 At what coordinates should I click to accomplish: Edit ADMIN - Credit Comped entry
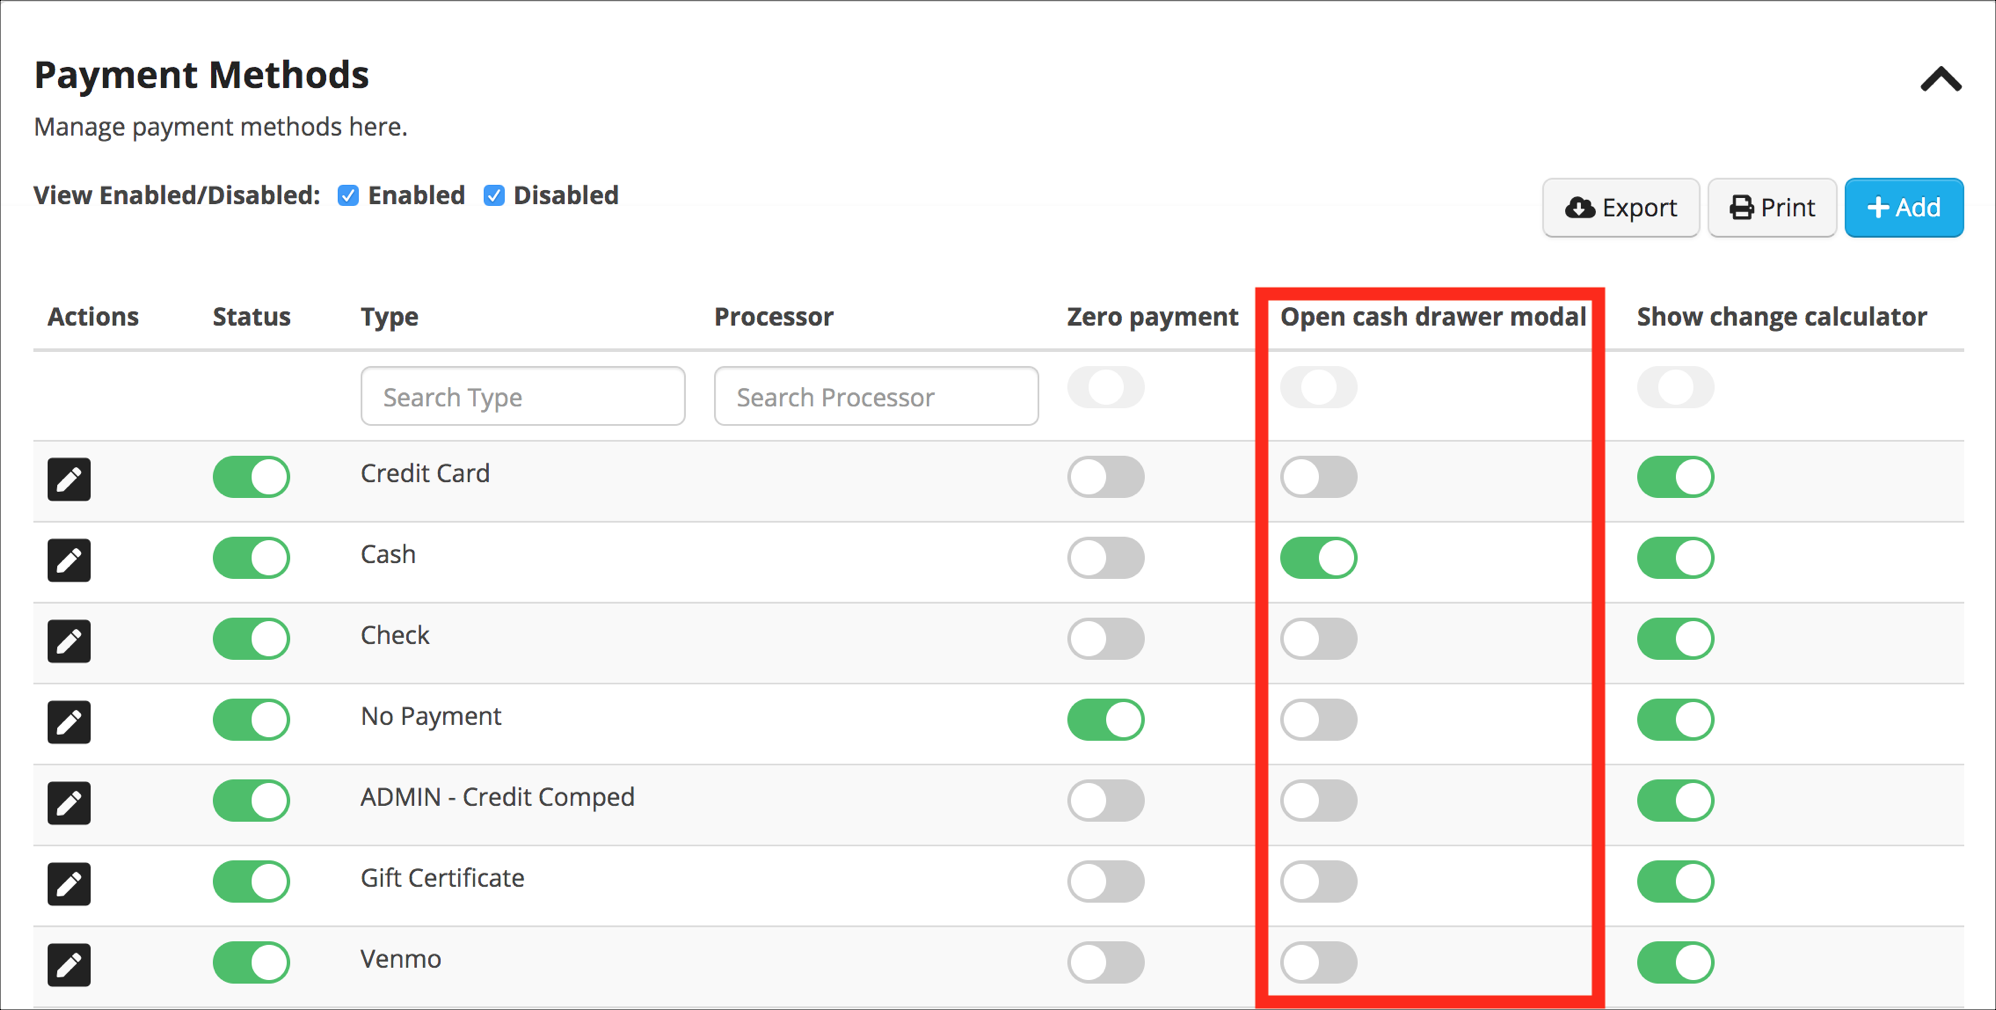(x=69, y=803)
